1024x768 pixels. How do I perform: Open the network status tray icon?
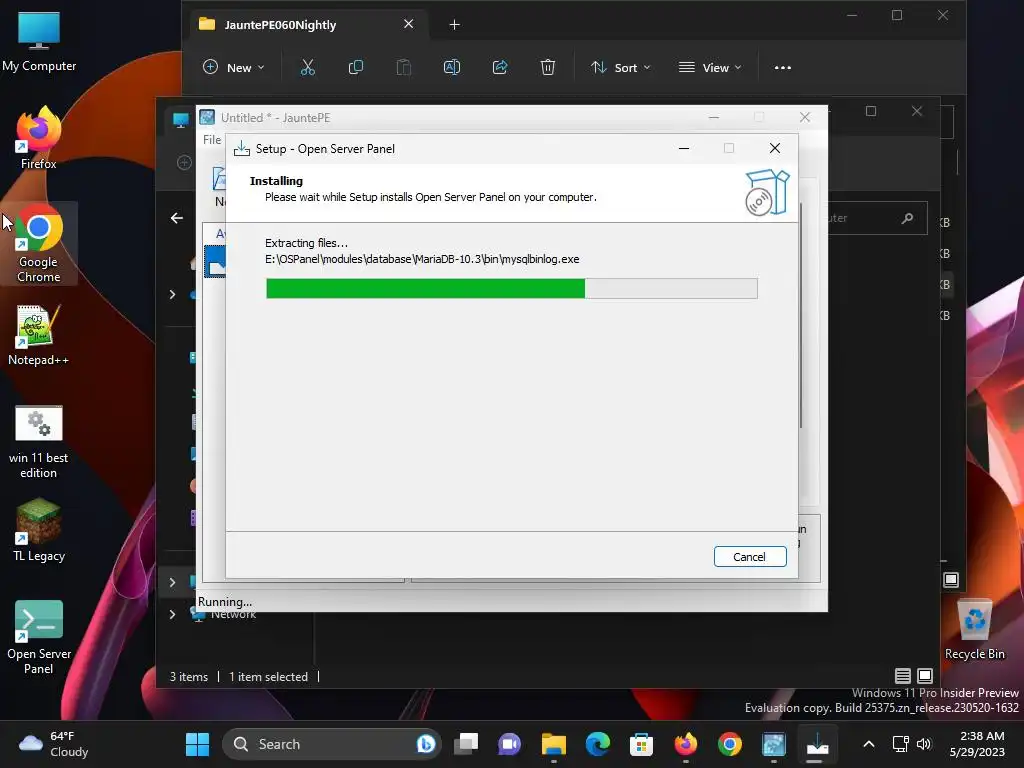click(x=901, y=744)
